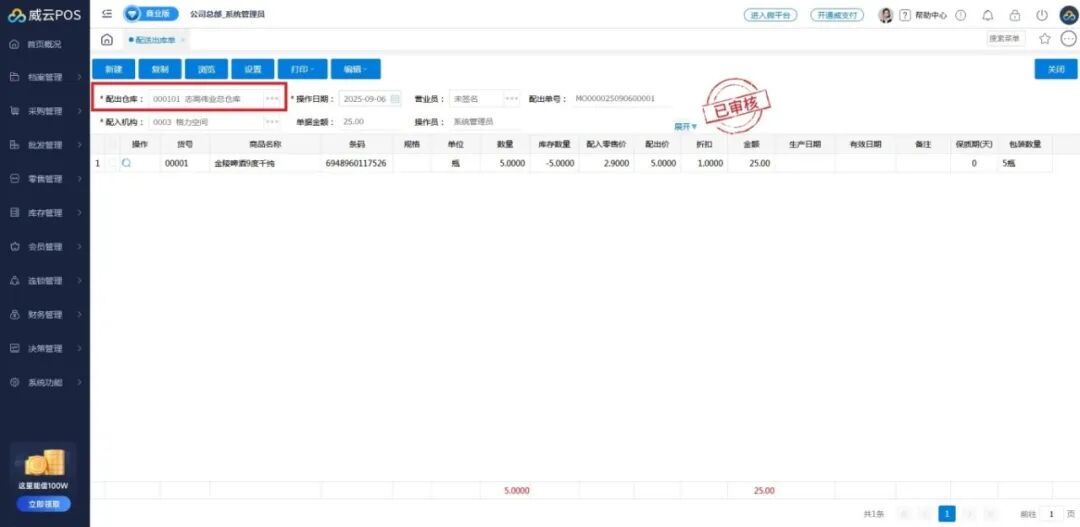Select the 配送出库单 tab

(155, 39)
